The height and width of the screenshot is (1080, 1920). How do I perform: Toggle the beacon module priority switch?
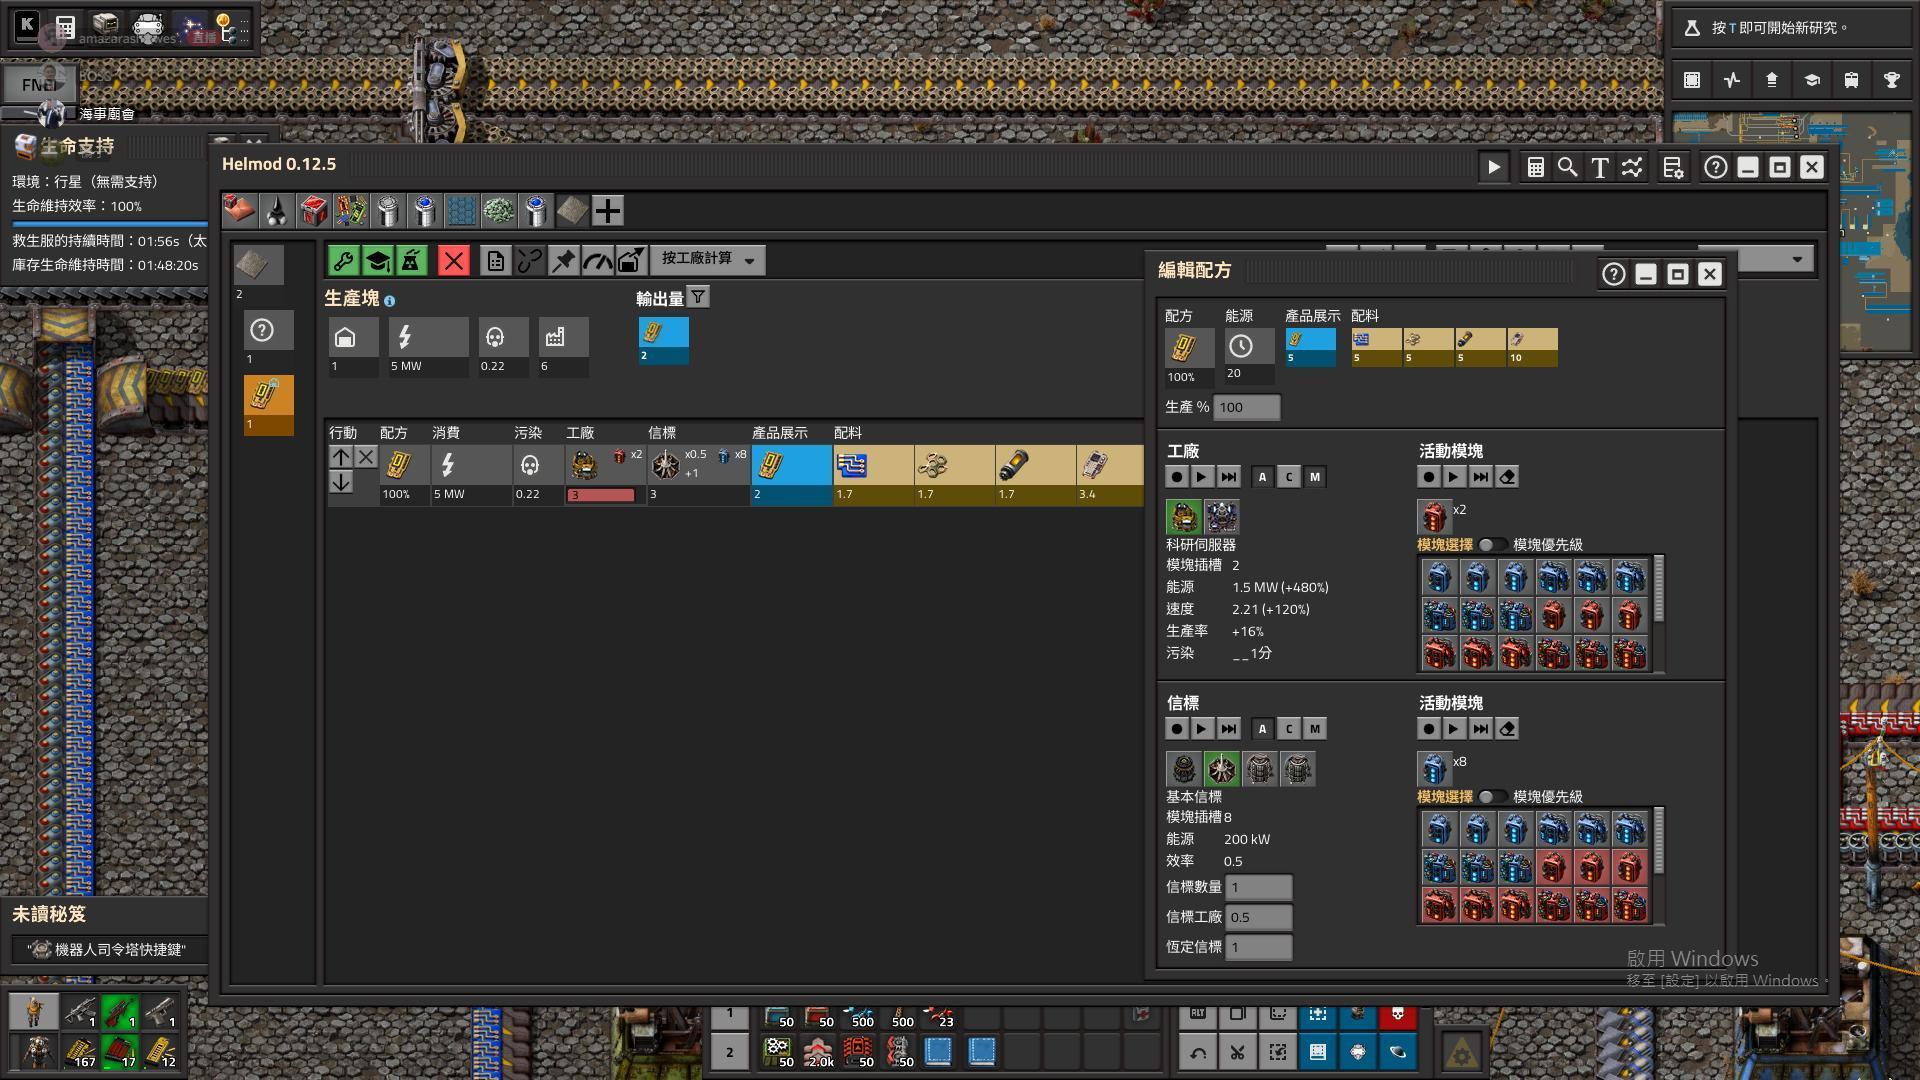coord(1492,797)
